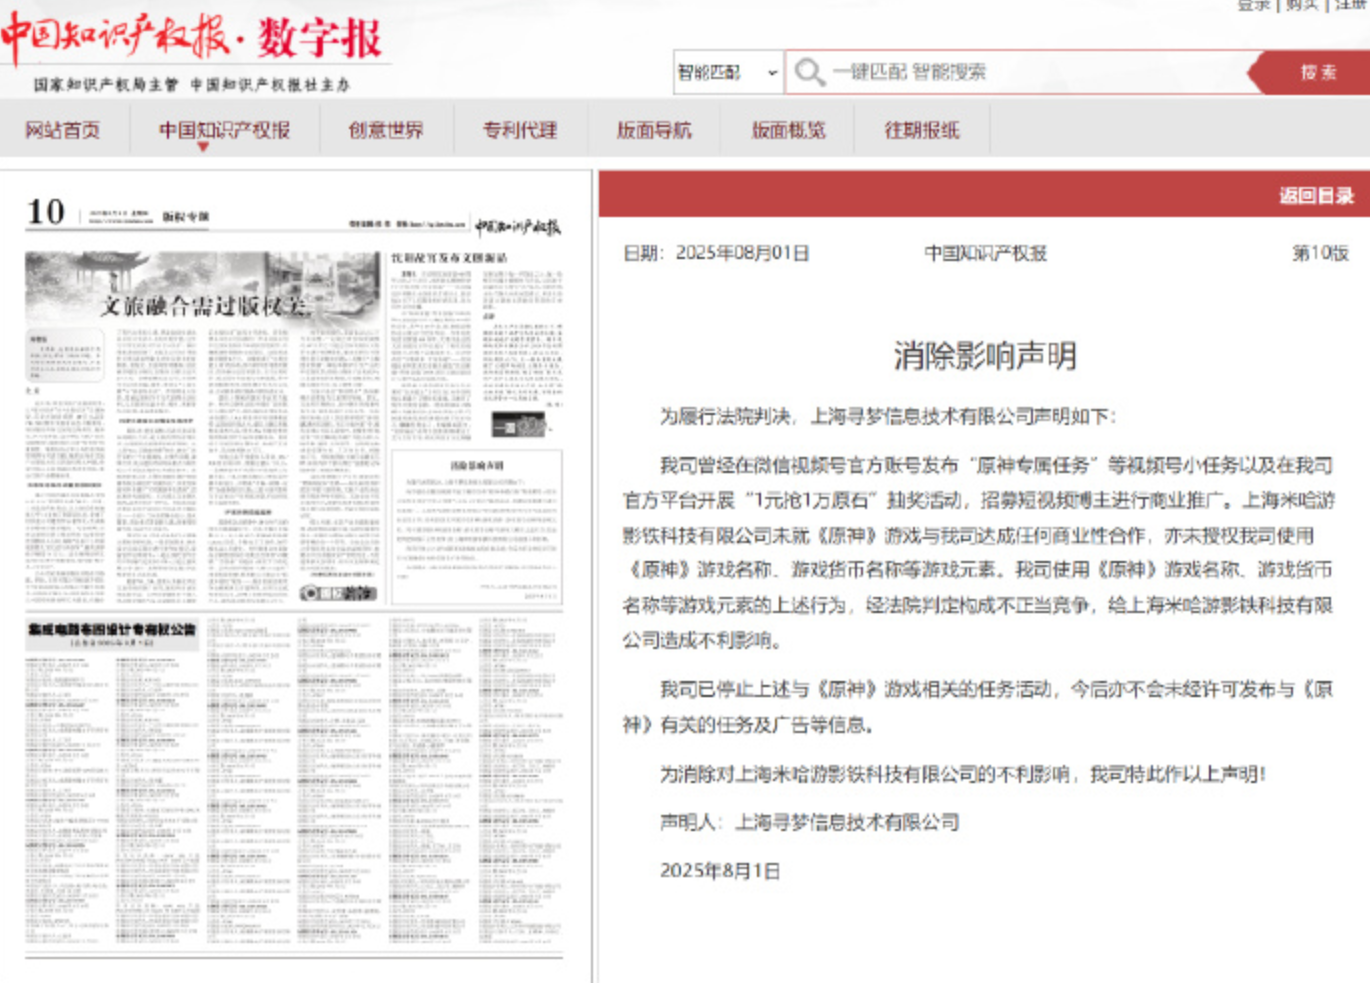The width and height of the screenshot is (1370, 983).
Task: Click the 声明人：上海寻梦信息技术有限公司 line
Action: coord(809,822)
